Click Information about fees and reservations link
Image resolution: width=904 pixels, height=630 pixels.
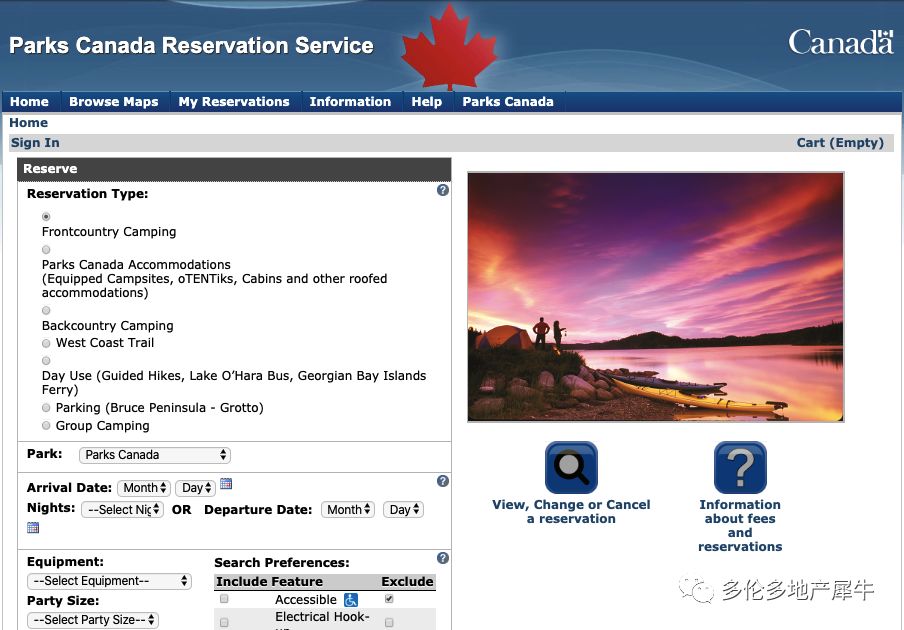[x=740, y=525]
